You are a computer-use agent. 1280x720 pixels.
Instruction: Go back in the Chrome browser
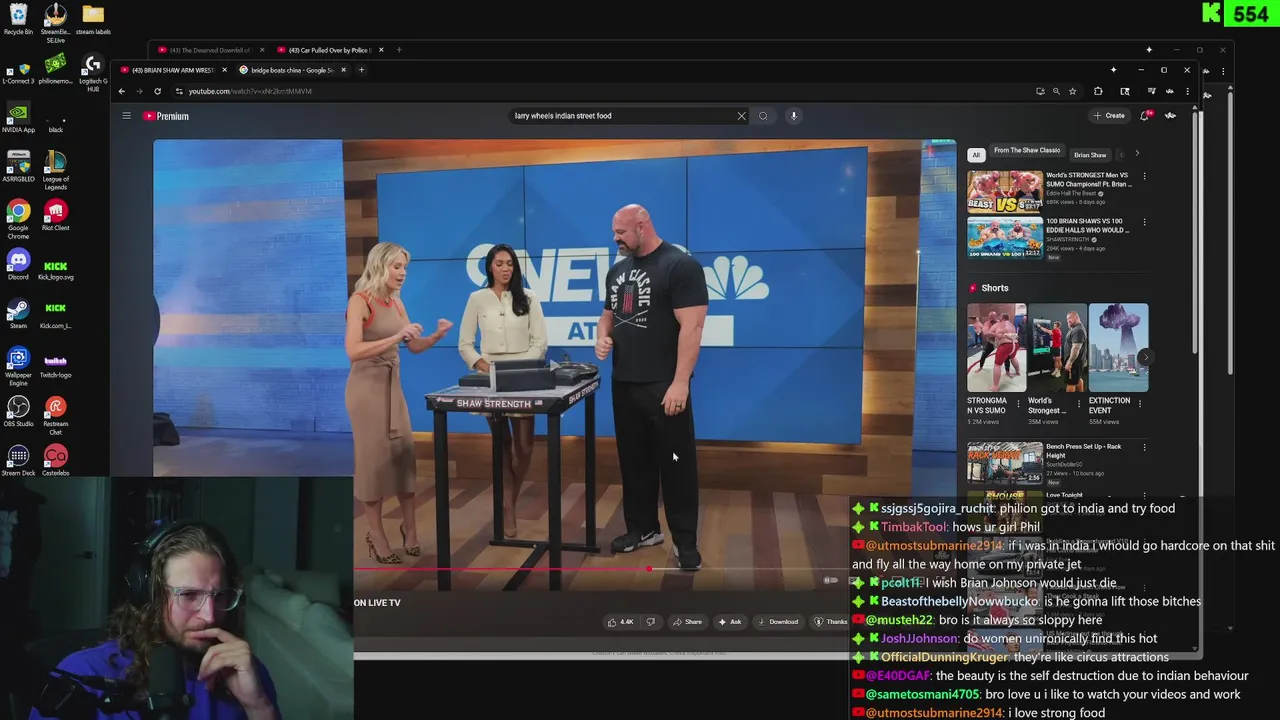(x=122, y=91)
